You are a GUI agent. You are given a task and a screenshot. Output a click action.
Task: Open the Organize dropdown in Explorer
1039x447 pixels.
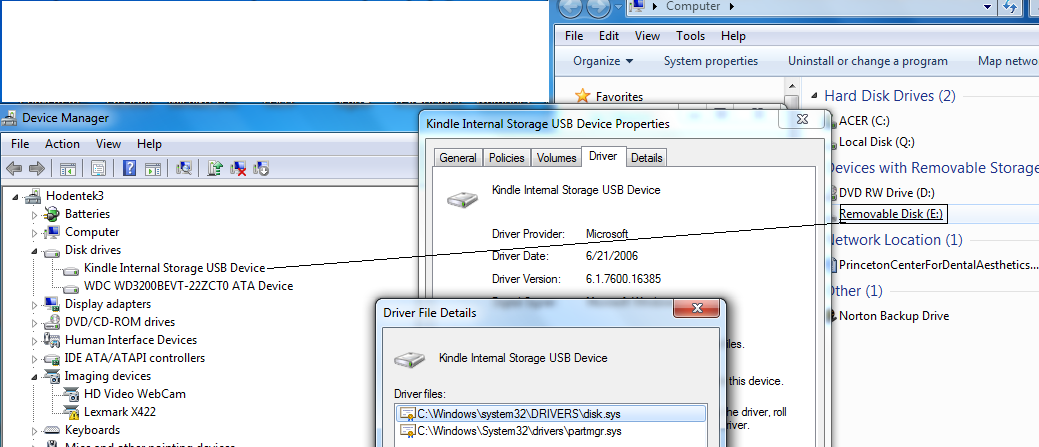pos(603,61)
